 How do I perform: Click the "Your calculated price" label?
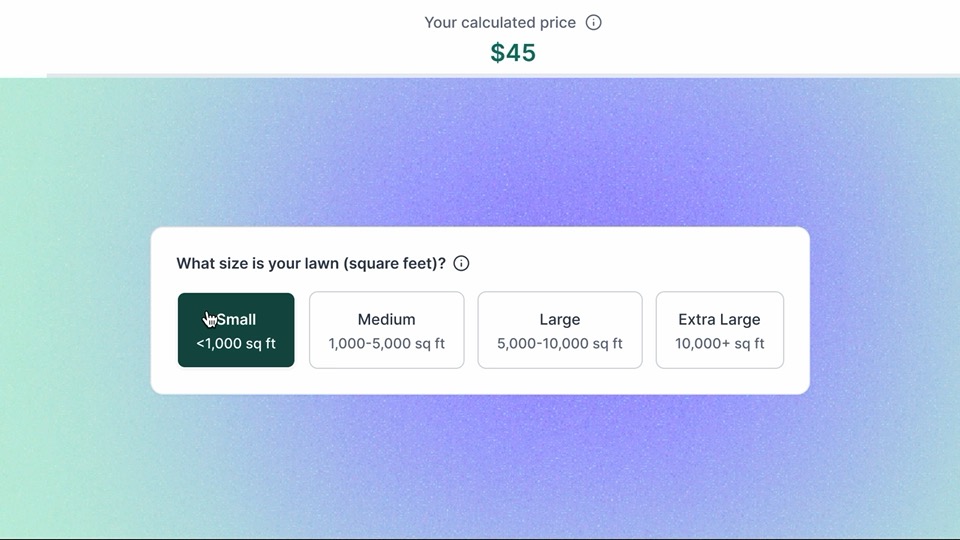pyautogui.click(x=500, y=22)
